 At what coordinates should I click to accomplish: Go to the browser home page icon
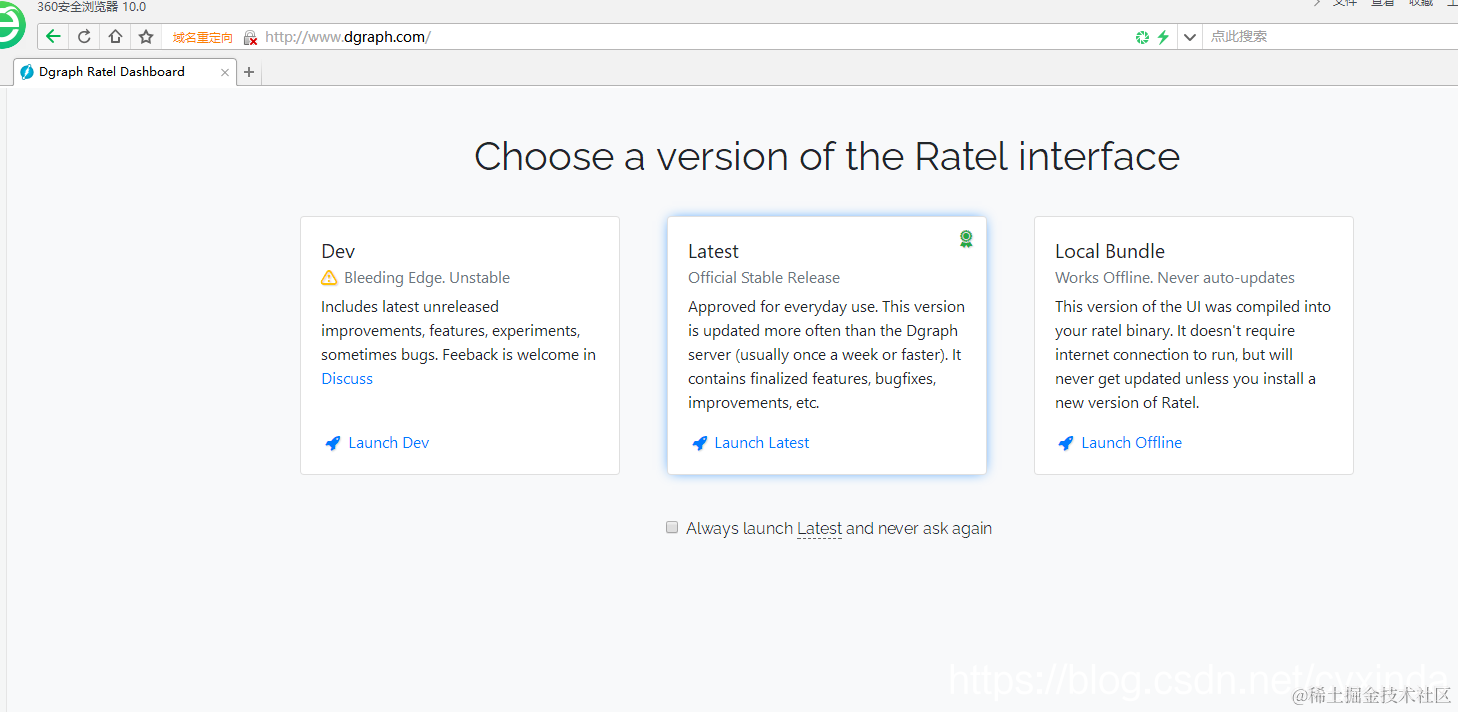pos(115,37)
